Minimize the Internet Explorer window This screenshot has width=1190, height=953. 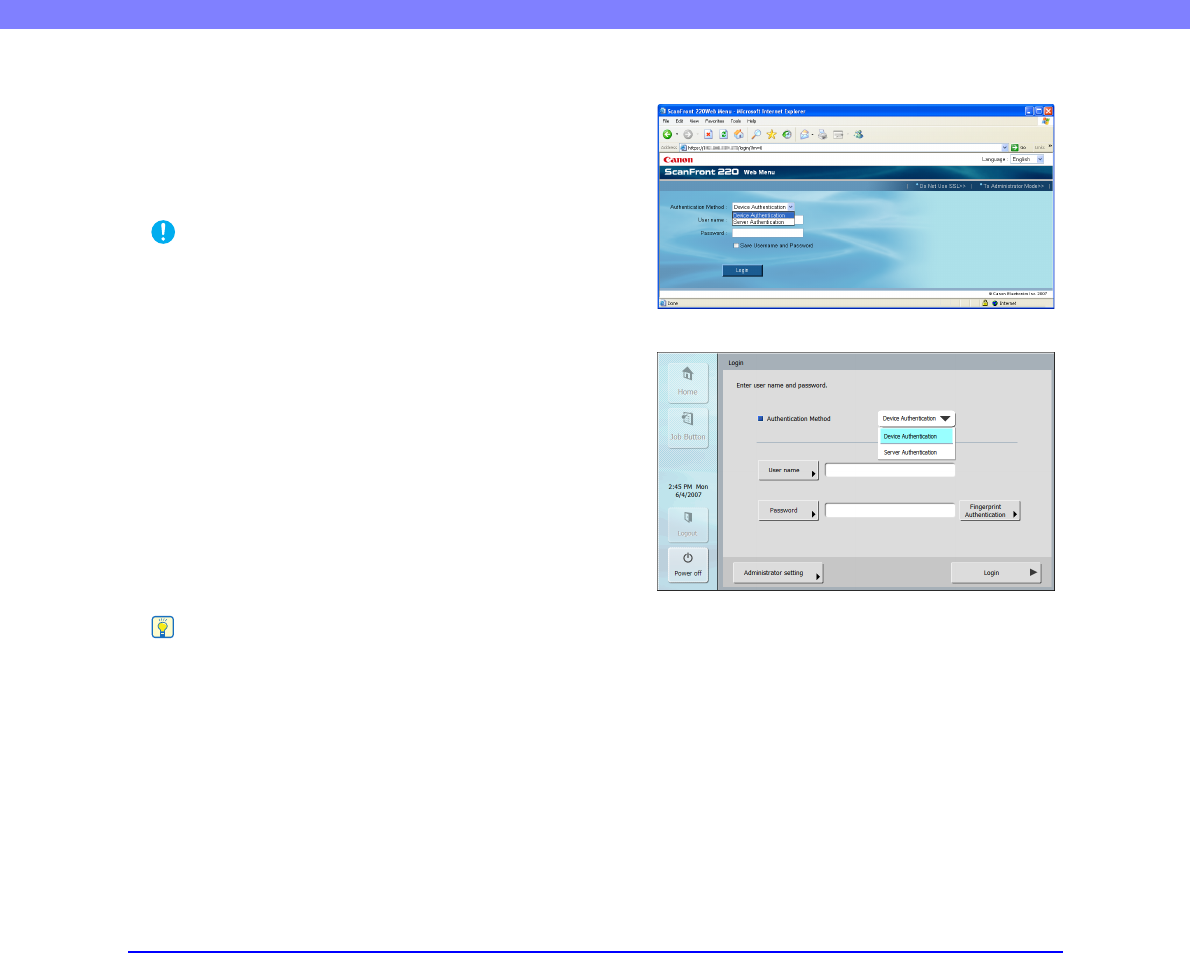tap(1028, 111)
